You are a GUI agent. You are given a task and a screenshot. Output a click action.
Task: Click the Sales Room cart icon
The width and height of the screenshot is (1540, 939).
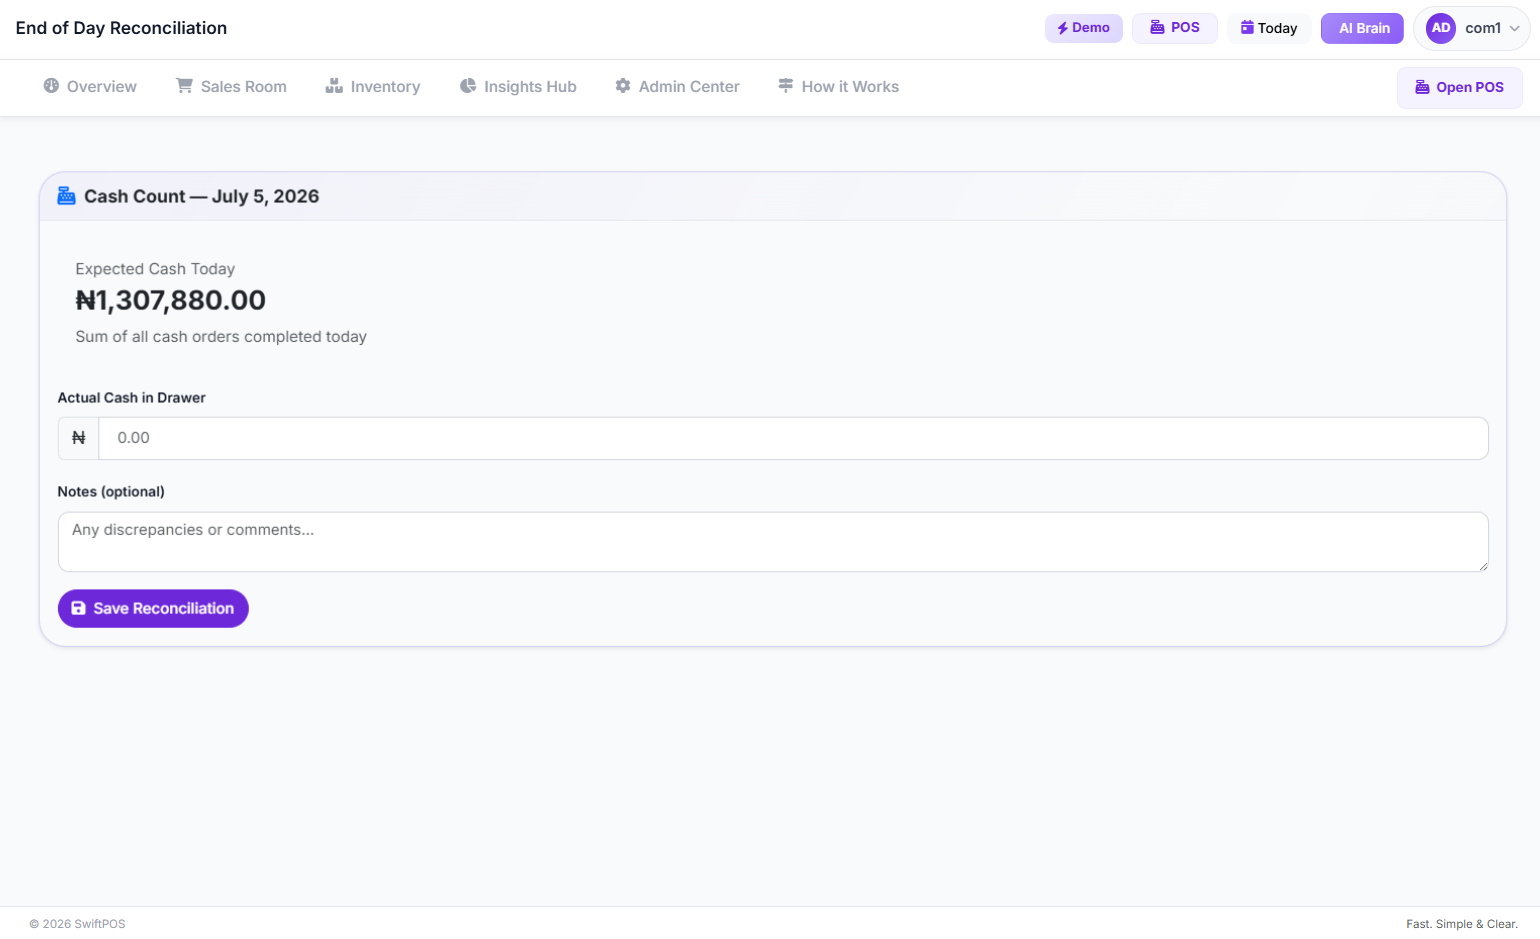[184, 86]
